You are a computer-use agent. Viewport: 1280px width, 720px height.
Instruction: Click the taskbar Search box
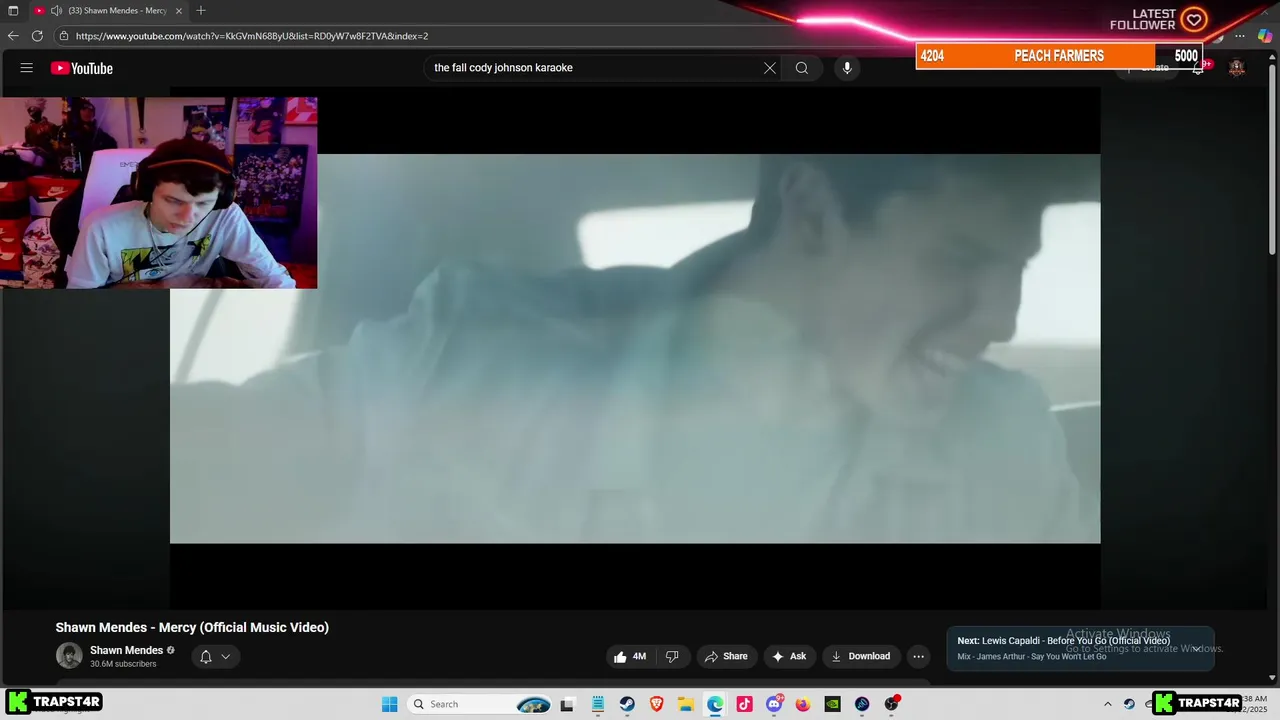click(481, 704)
